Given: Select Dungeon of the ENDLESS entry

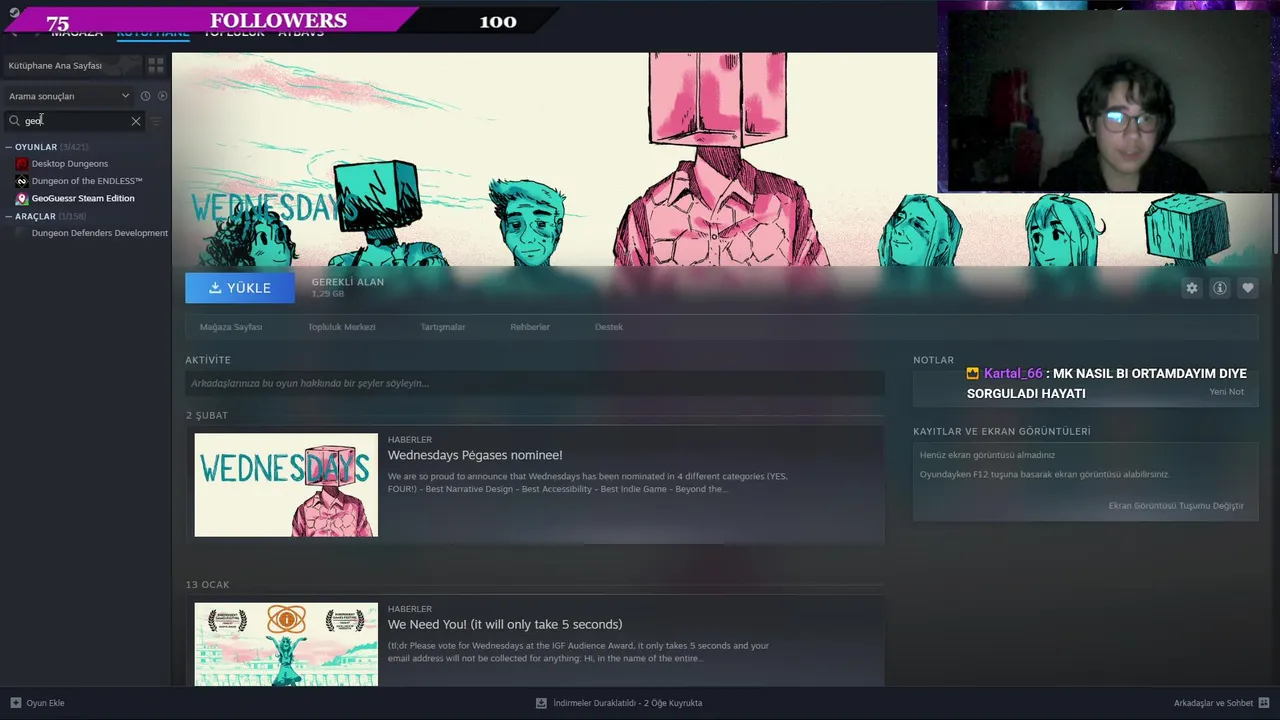Looking at the screenshot, I should tap(86, 181).
